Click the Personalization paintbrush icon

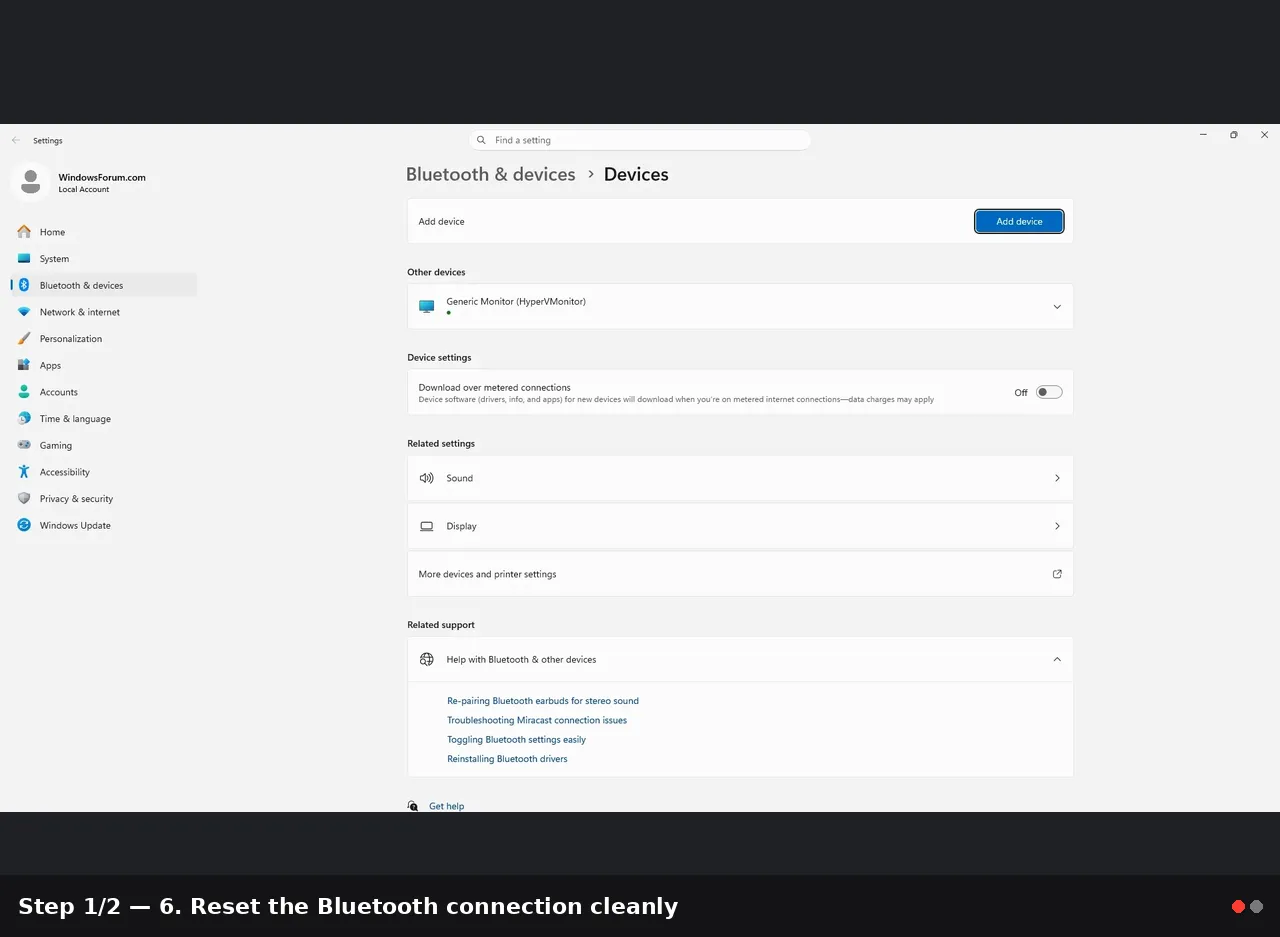point(24,338)
